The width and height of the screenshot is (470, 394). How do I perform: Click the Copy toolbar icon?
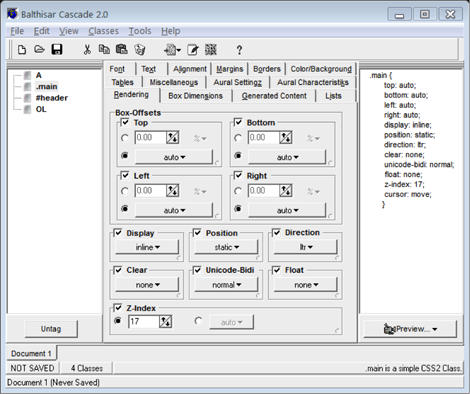pyautogui.click(x=104, y=49)
